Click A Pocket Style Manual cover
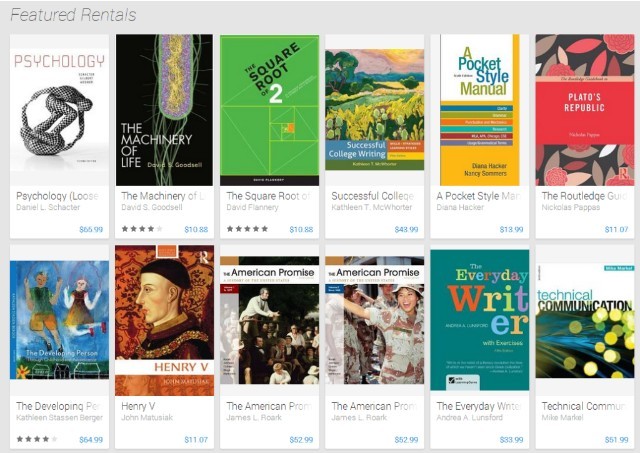640x453 pixels. (480, 110)
